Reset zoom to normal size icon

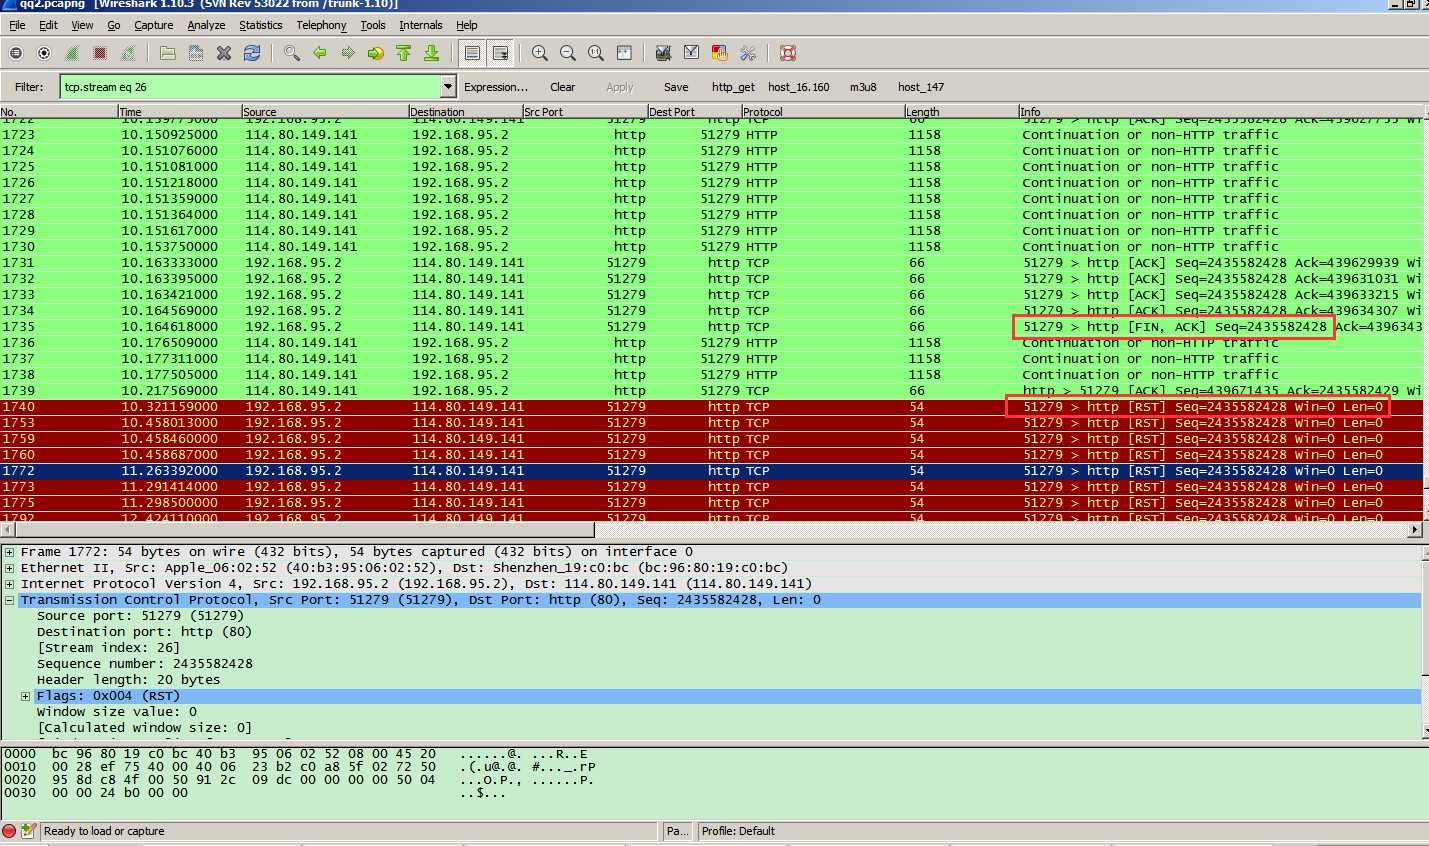pyautogui.click(x=596, y=53)
